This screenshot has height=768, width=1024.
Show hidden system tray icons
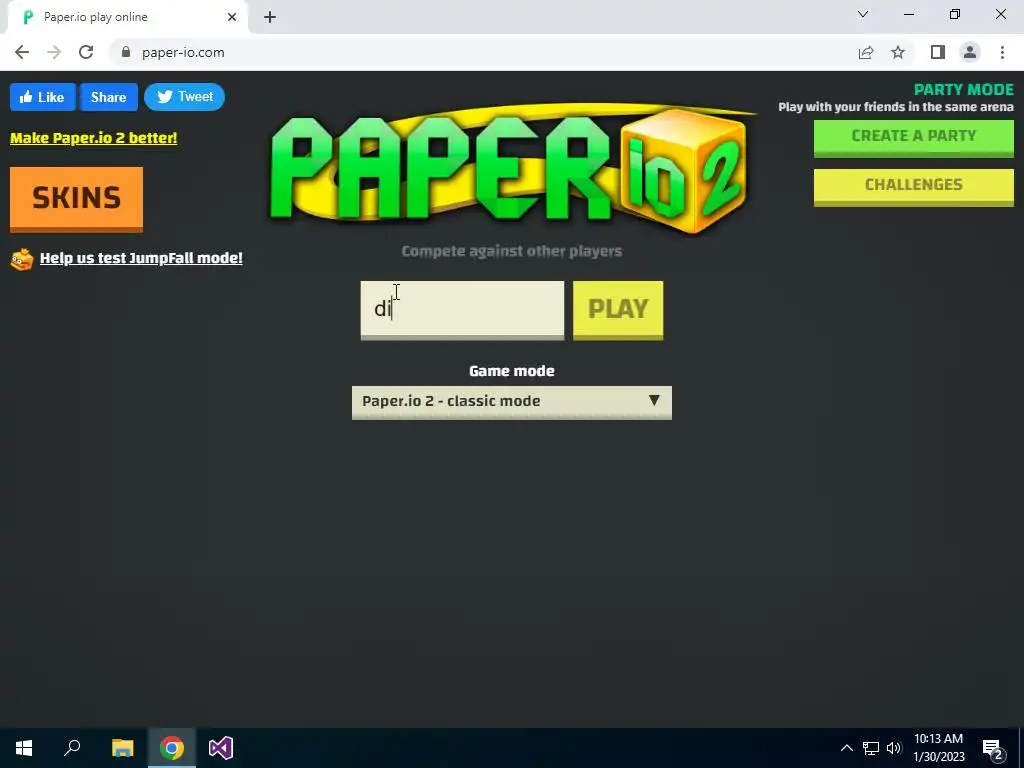[x=846, y=748]
